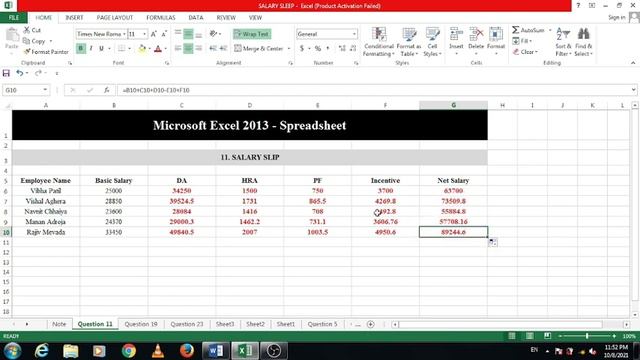Toggle Top Align

pos(178,34)
